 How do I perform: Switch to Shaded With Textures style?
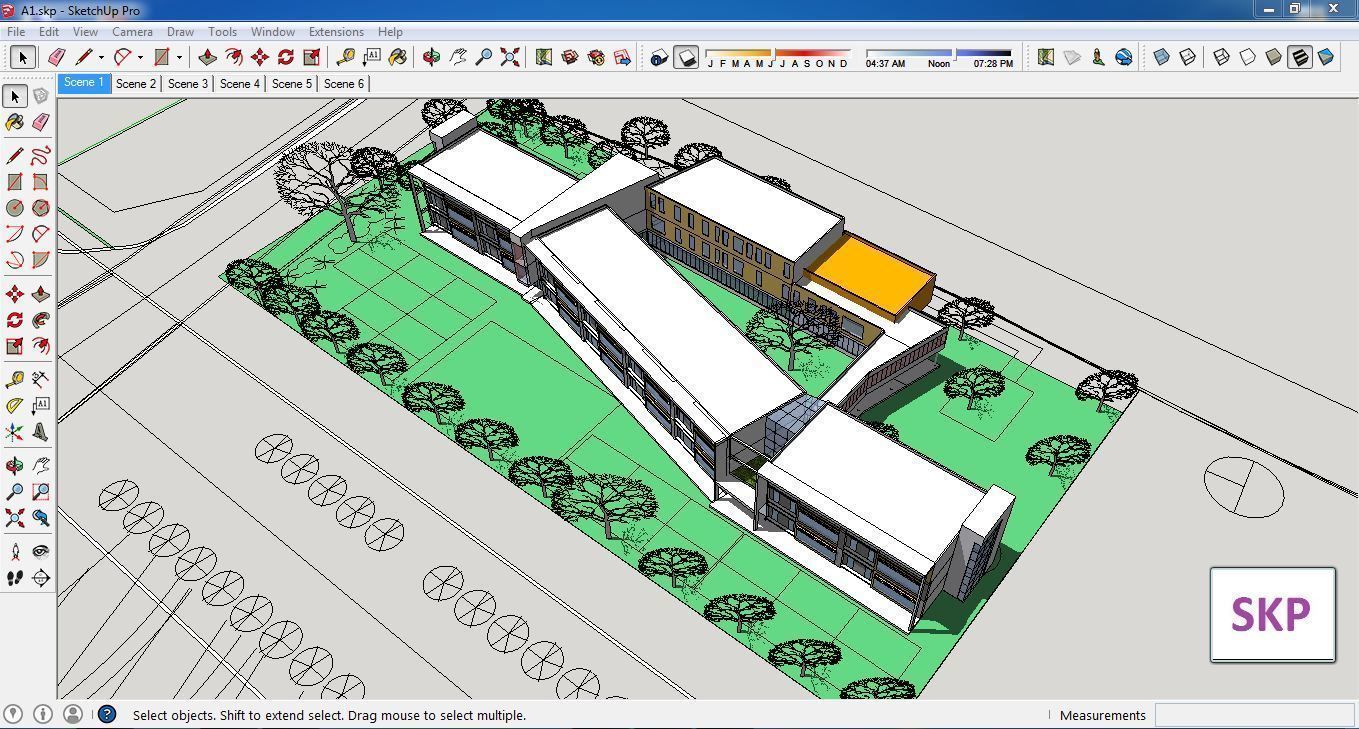pos(1300,57)
